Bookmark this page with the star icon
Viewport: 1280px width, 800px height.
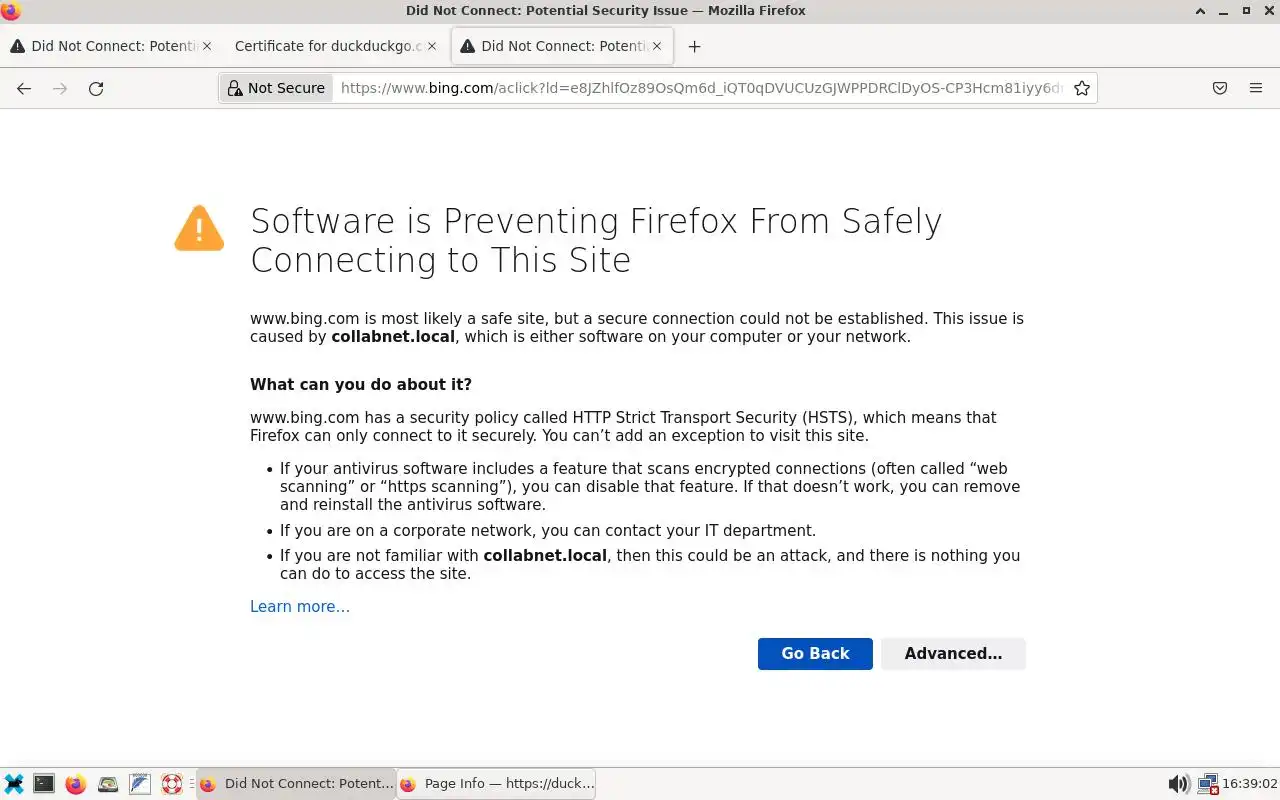click(x=1081, y=88)
